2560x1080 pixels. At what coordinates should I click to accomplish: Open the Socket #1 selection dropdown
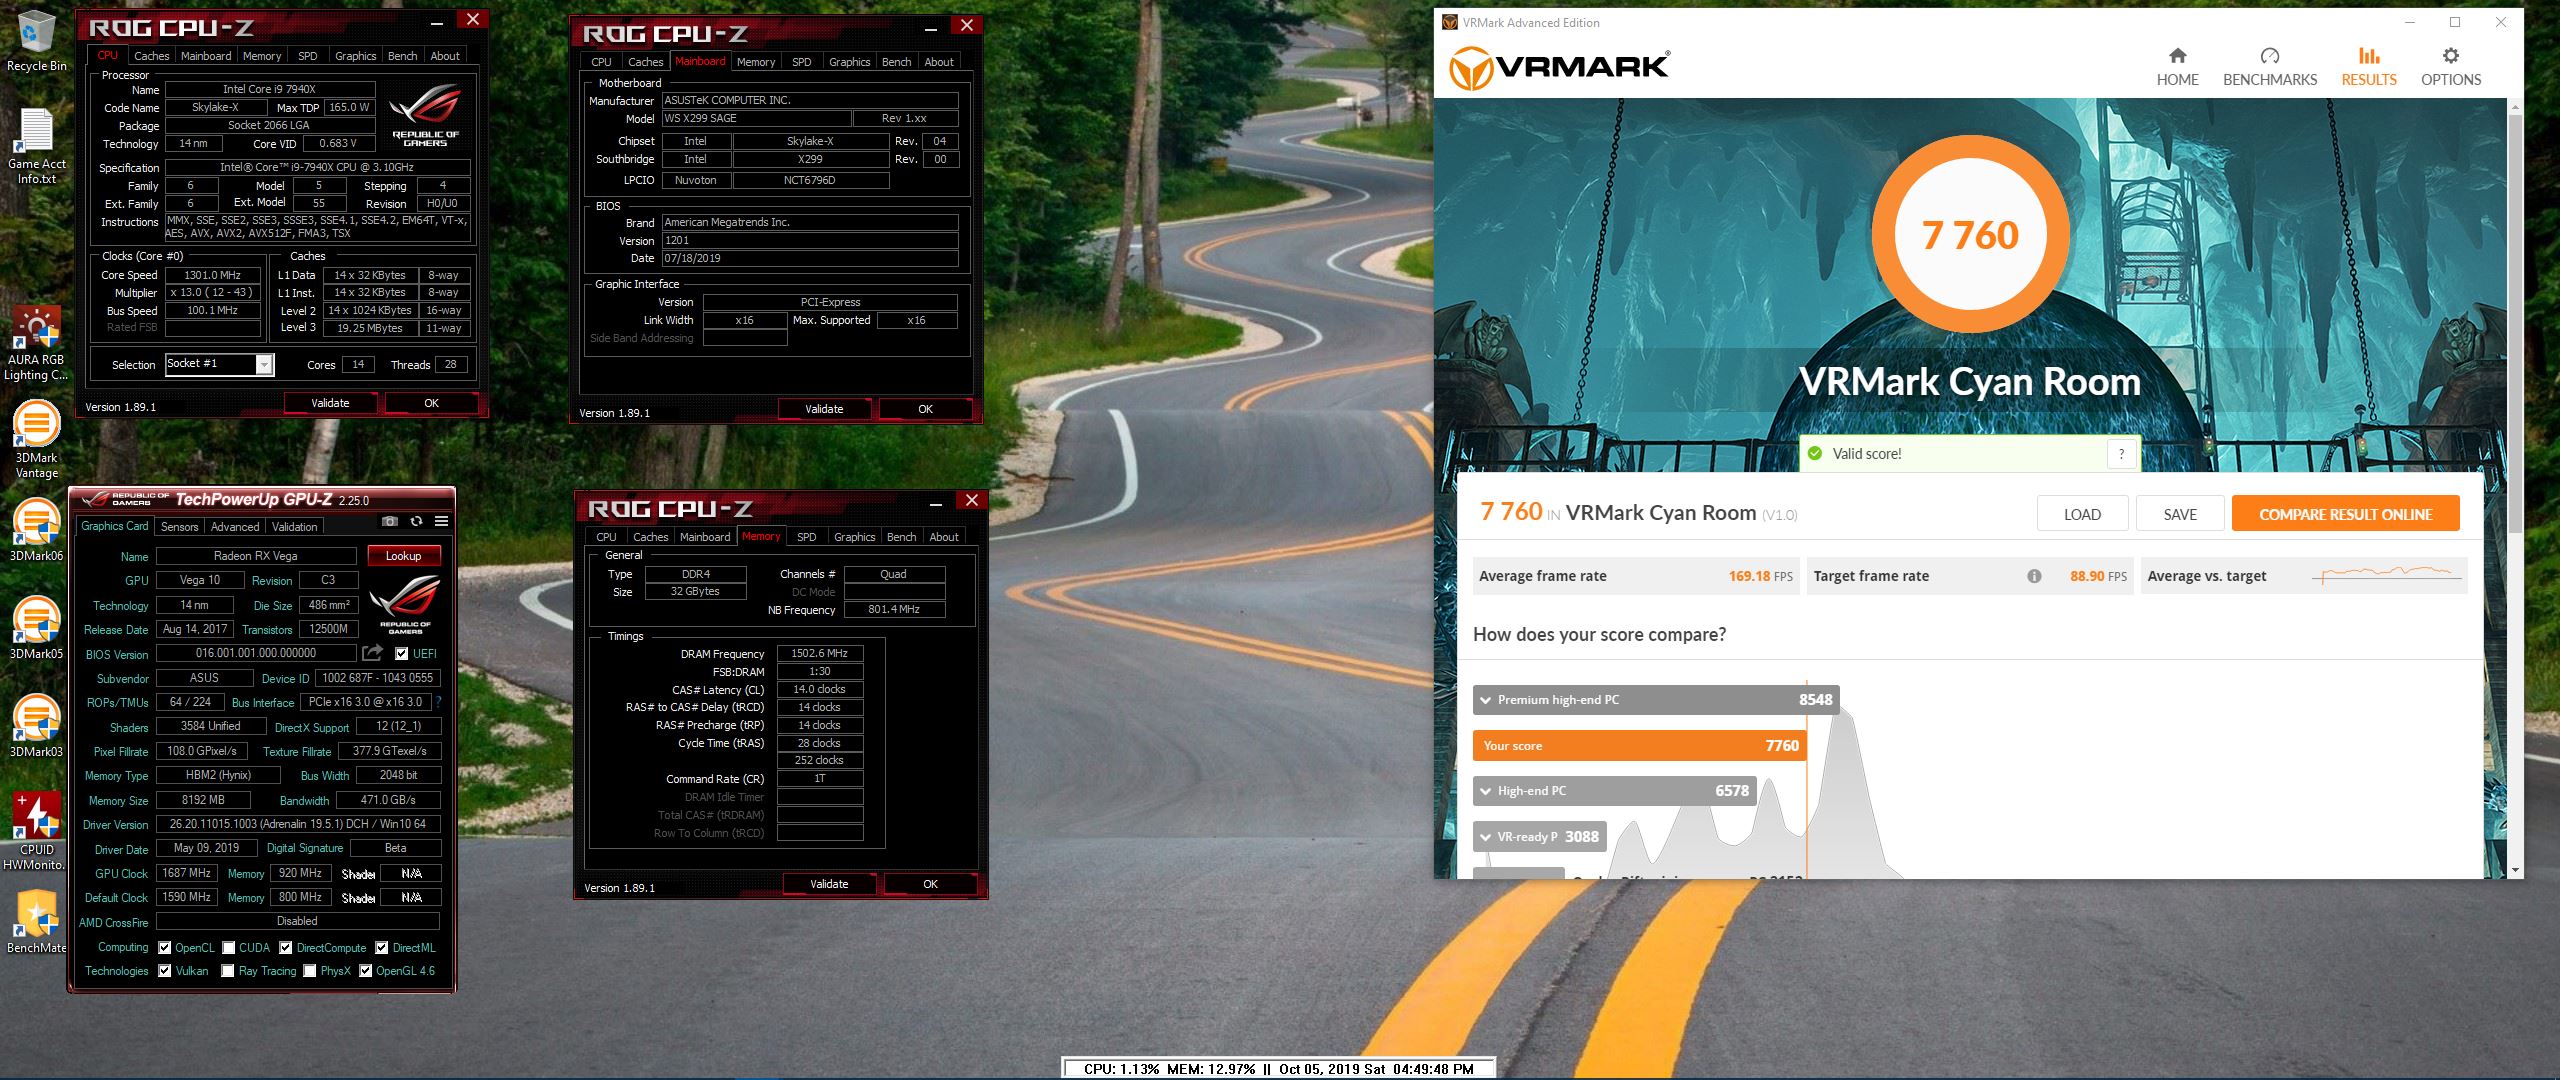click(264, 364)
